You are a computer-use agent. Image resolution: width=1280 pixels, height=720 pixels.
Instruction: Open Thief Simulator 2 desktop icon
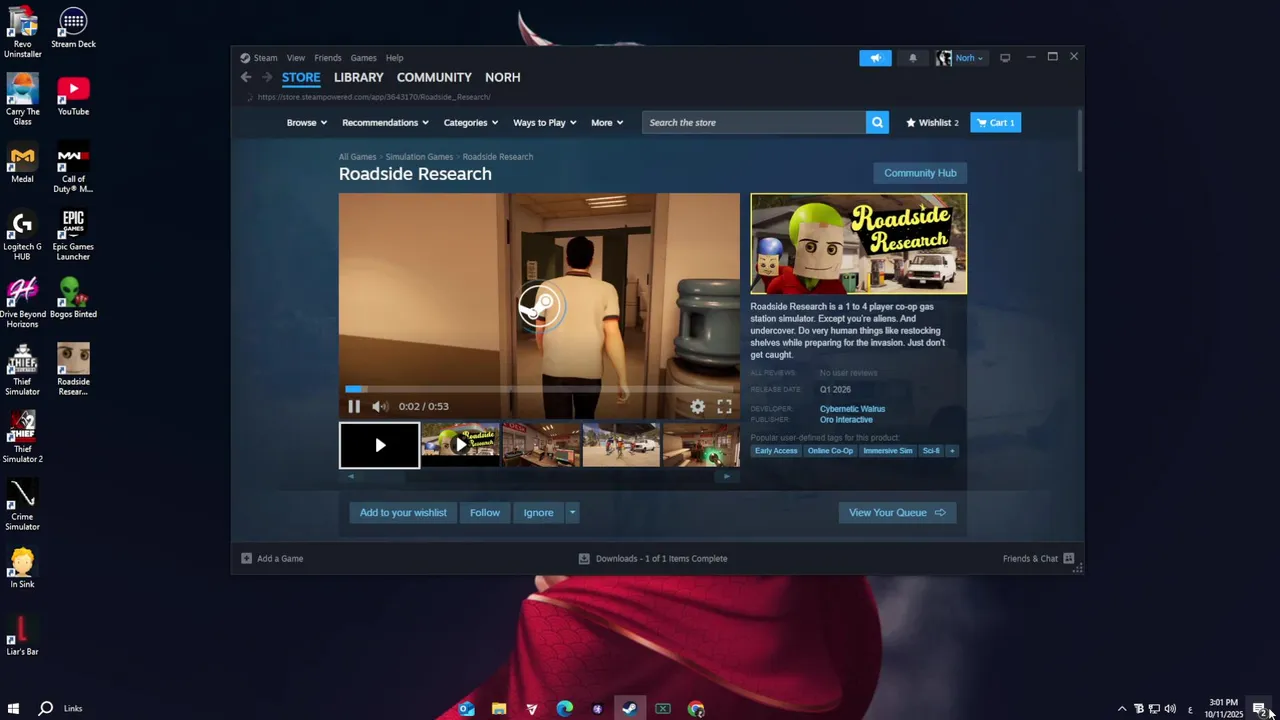(x=22, y=437)
